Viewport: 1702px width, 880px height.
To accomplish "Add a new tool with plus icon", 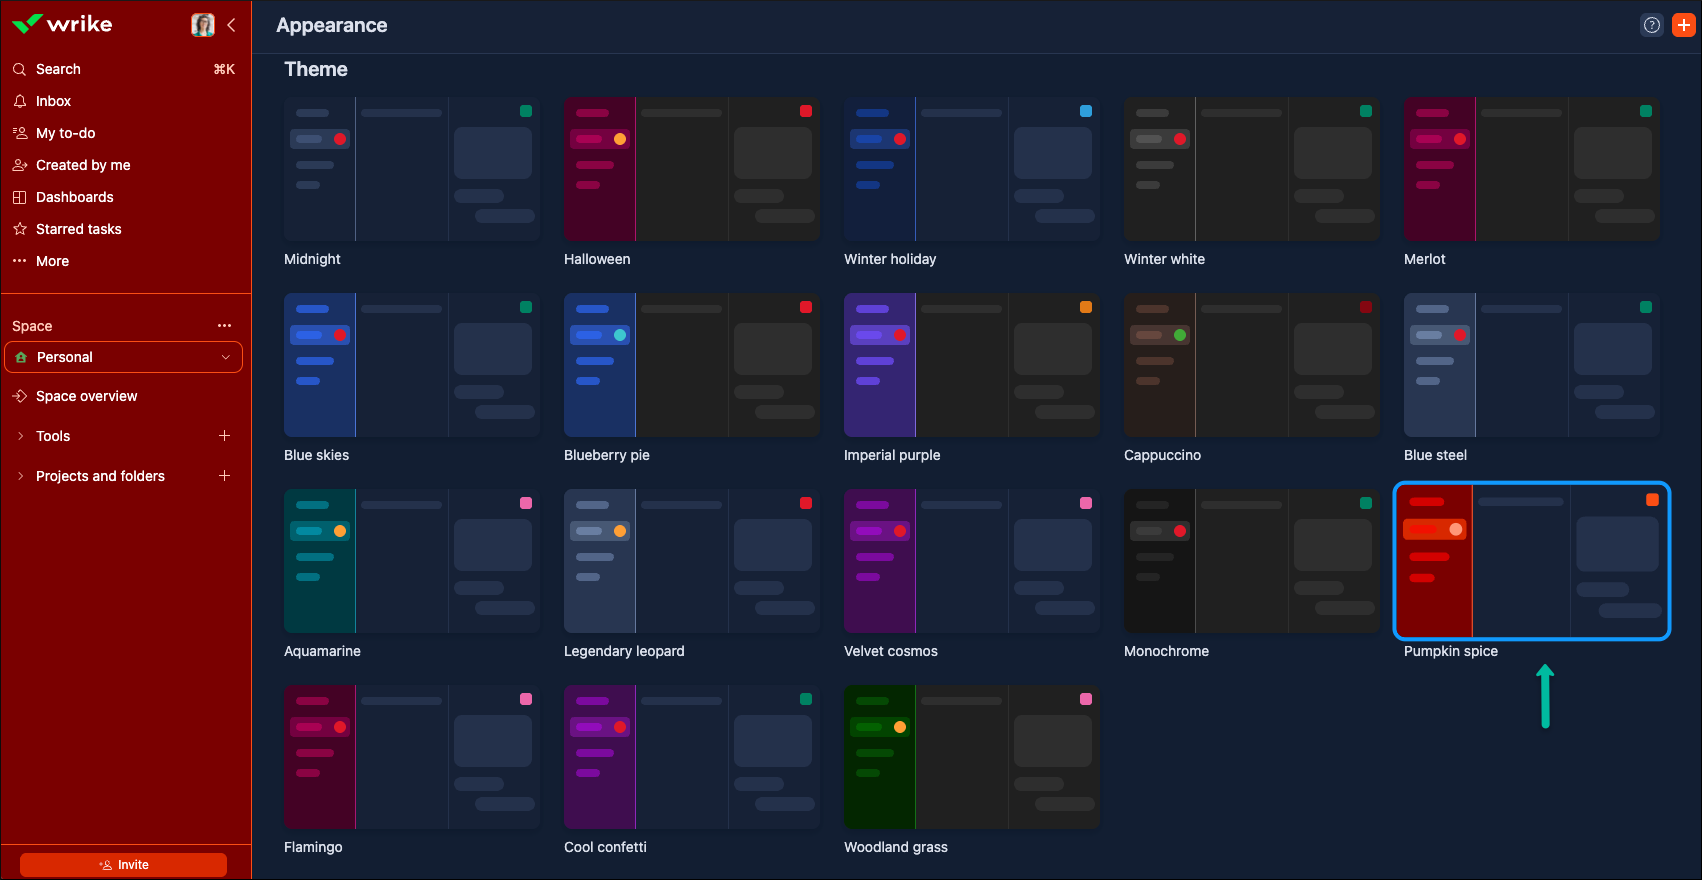I will tap(225, 436).
